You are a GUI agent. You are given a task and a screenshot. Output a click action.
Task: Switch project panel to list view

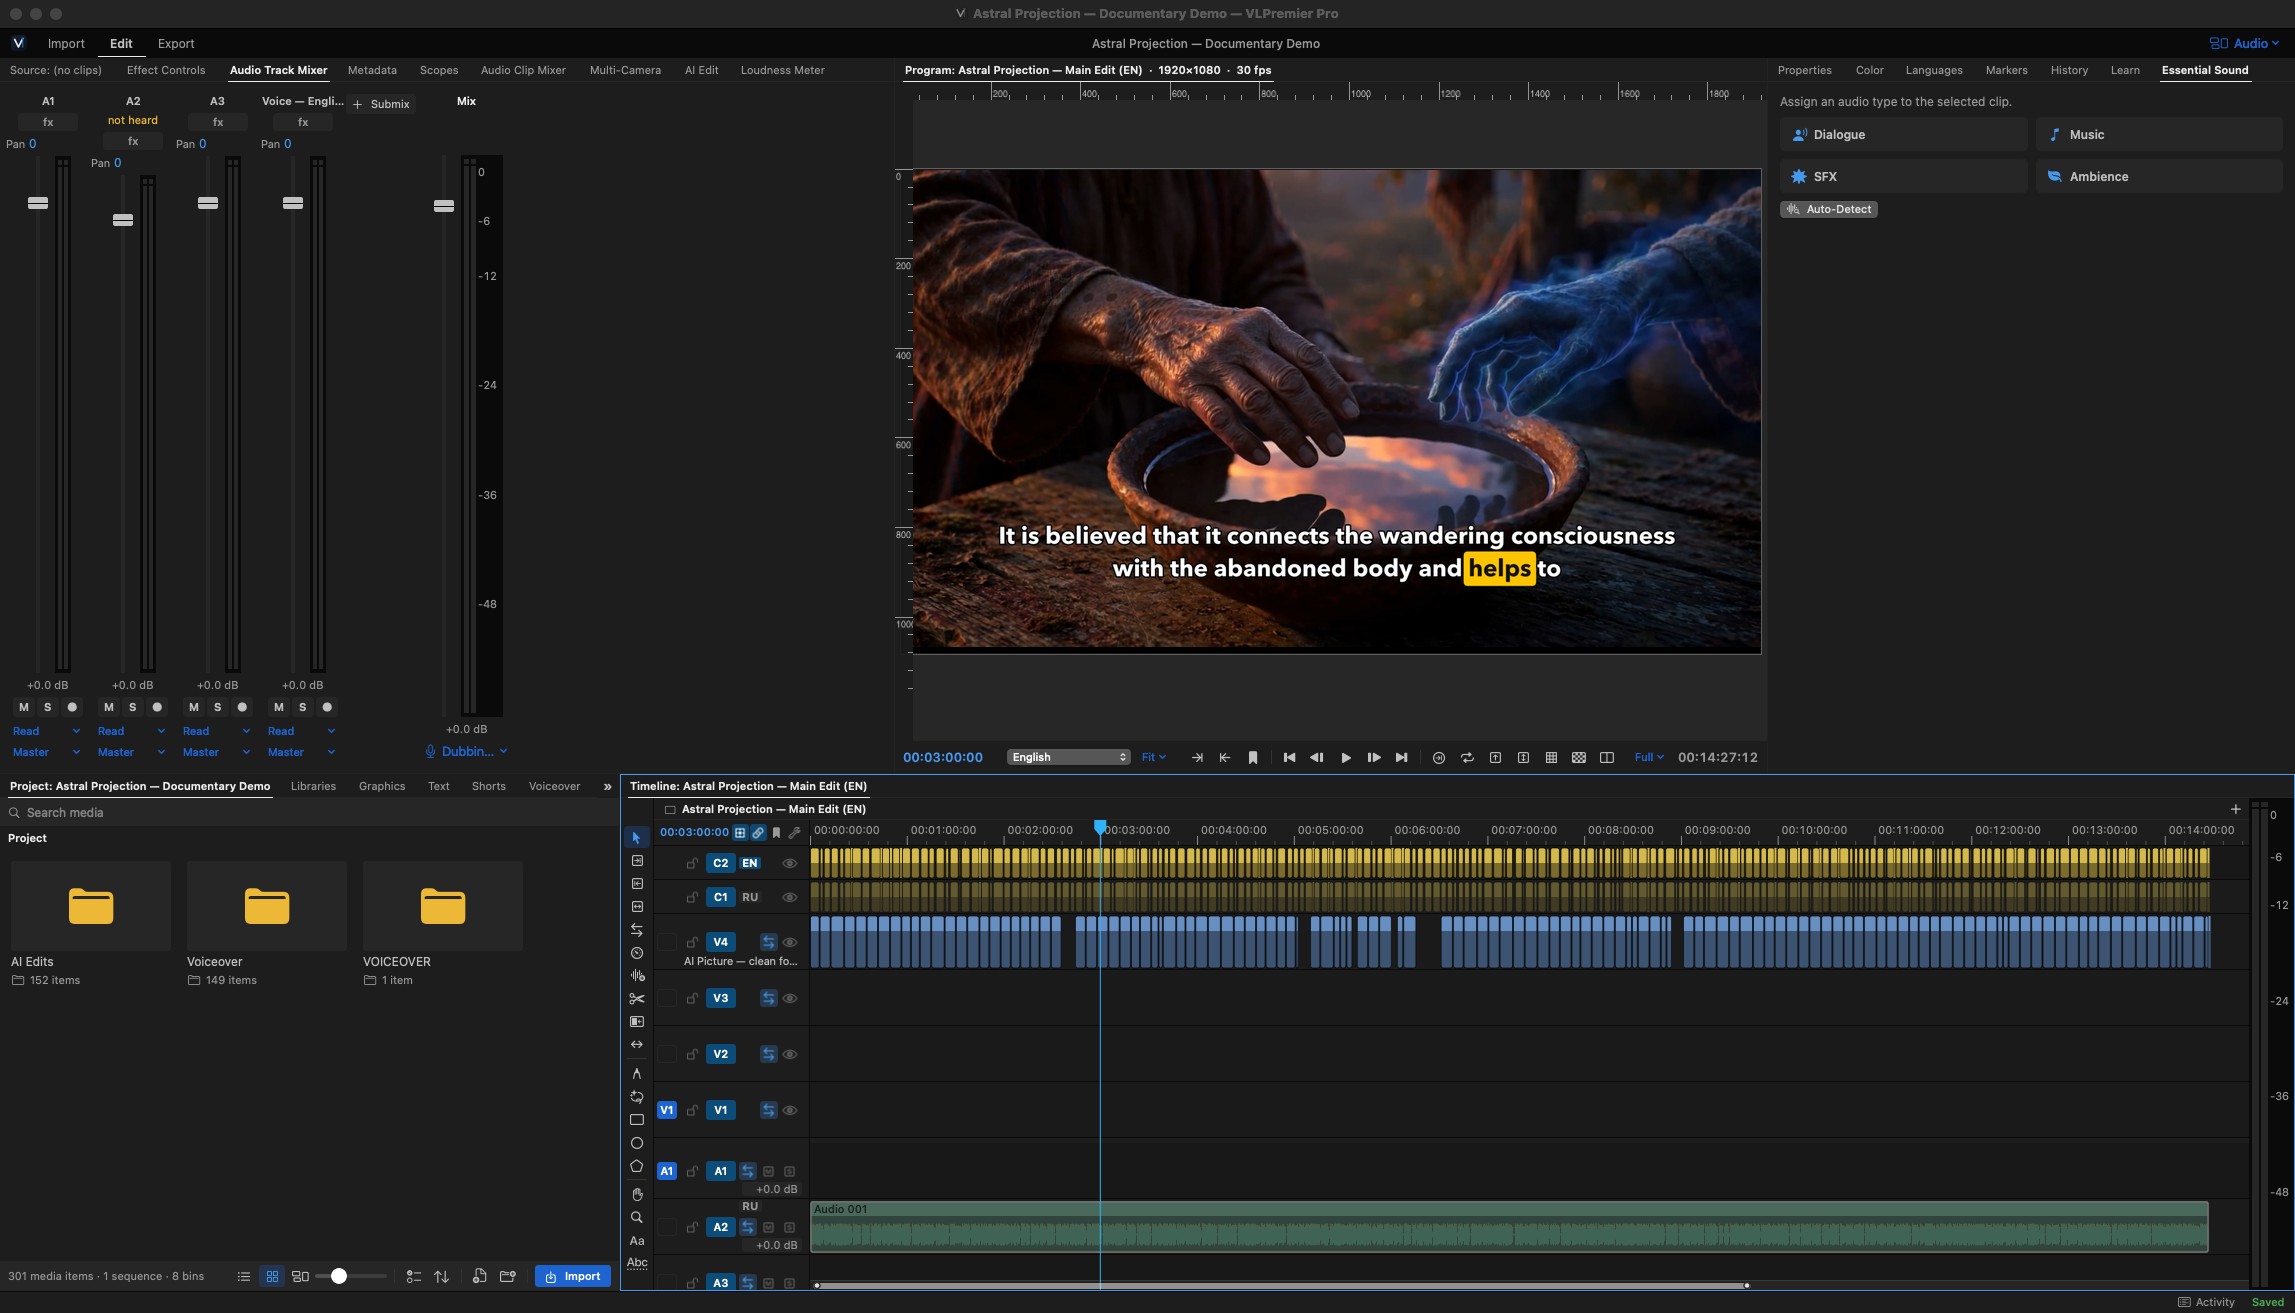coord(244,1277)
